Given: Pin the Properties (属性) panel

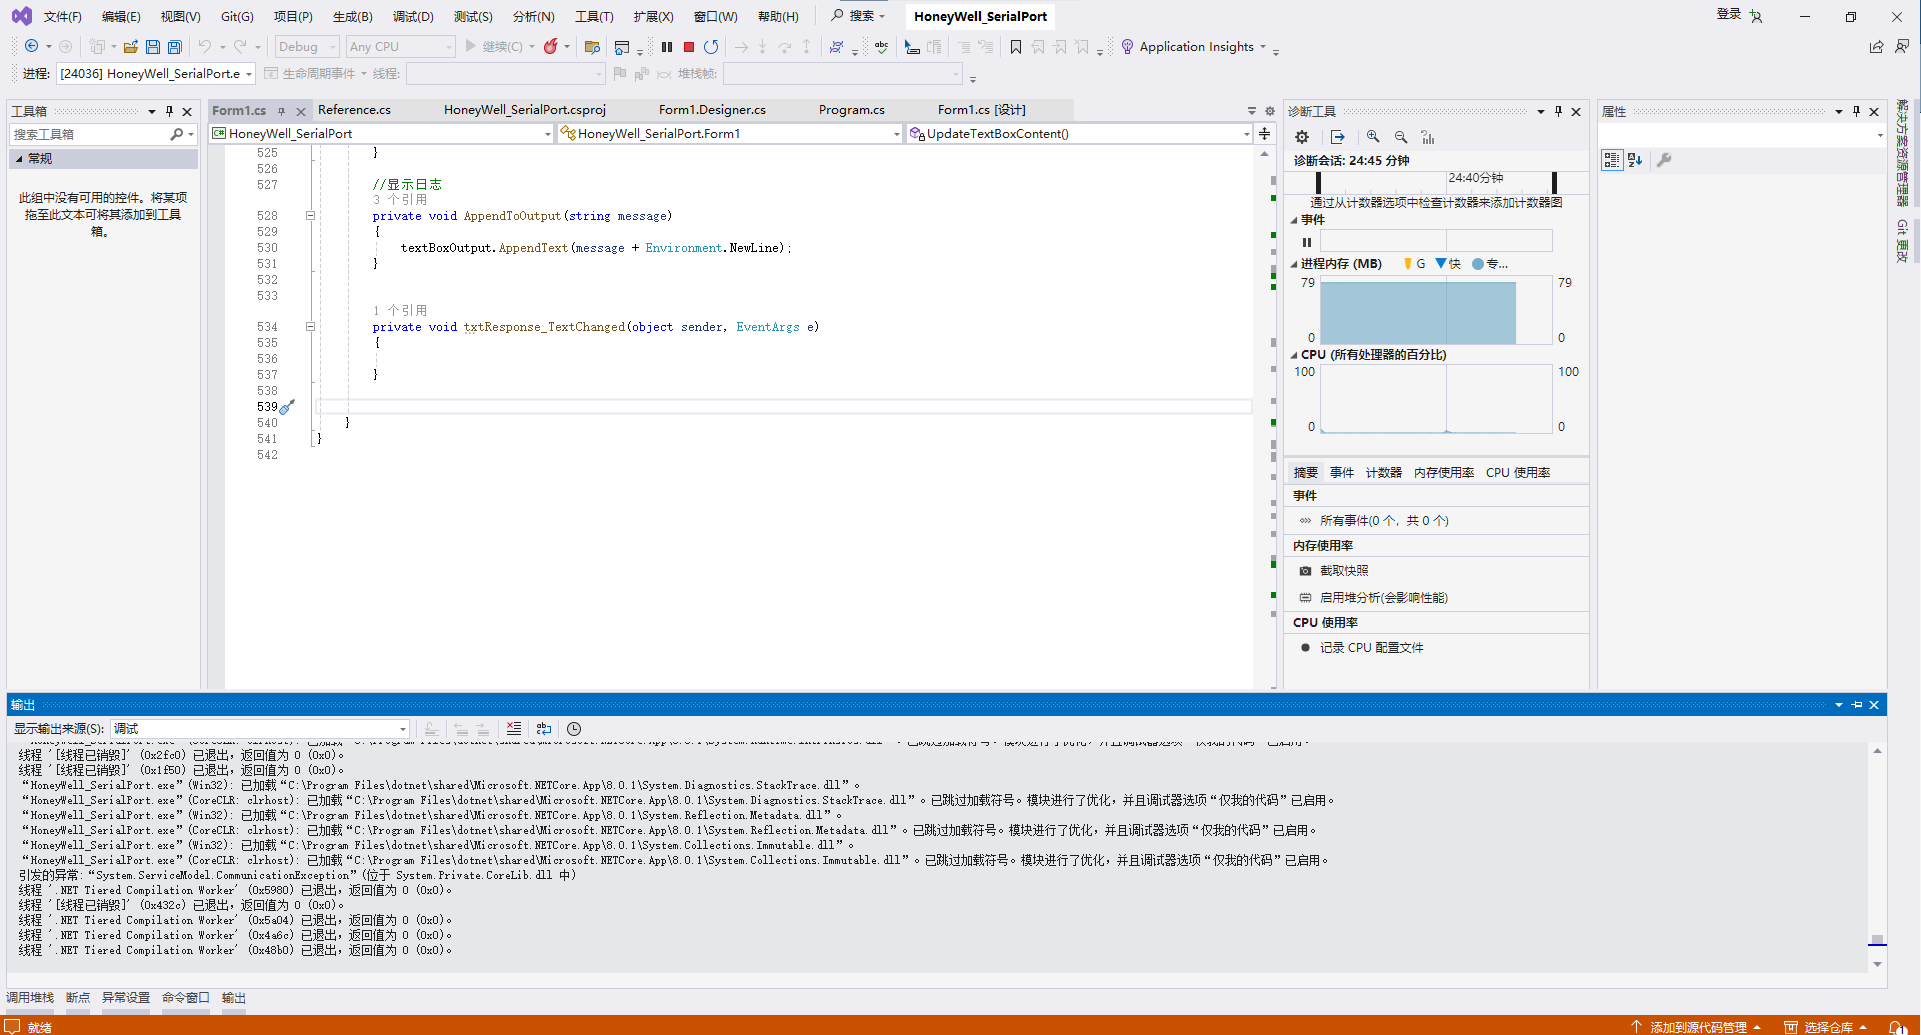Looking at the screenshot, I should click(x=1856, y=111).
